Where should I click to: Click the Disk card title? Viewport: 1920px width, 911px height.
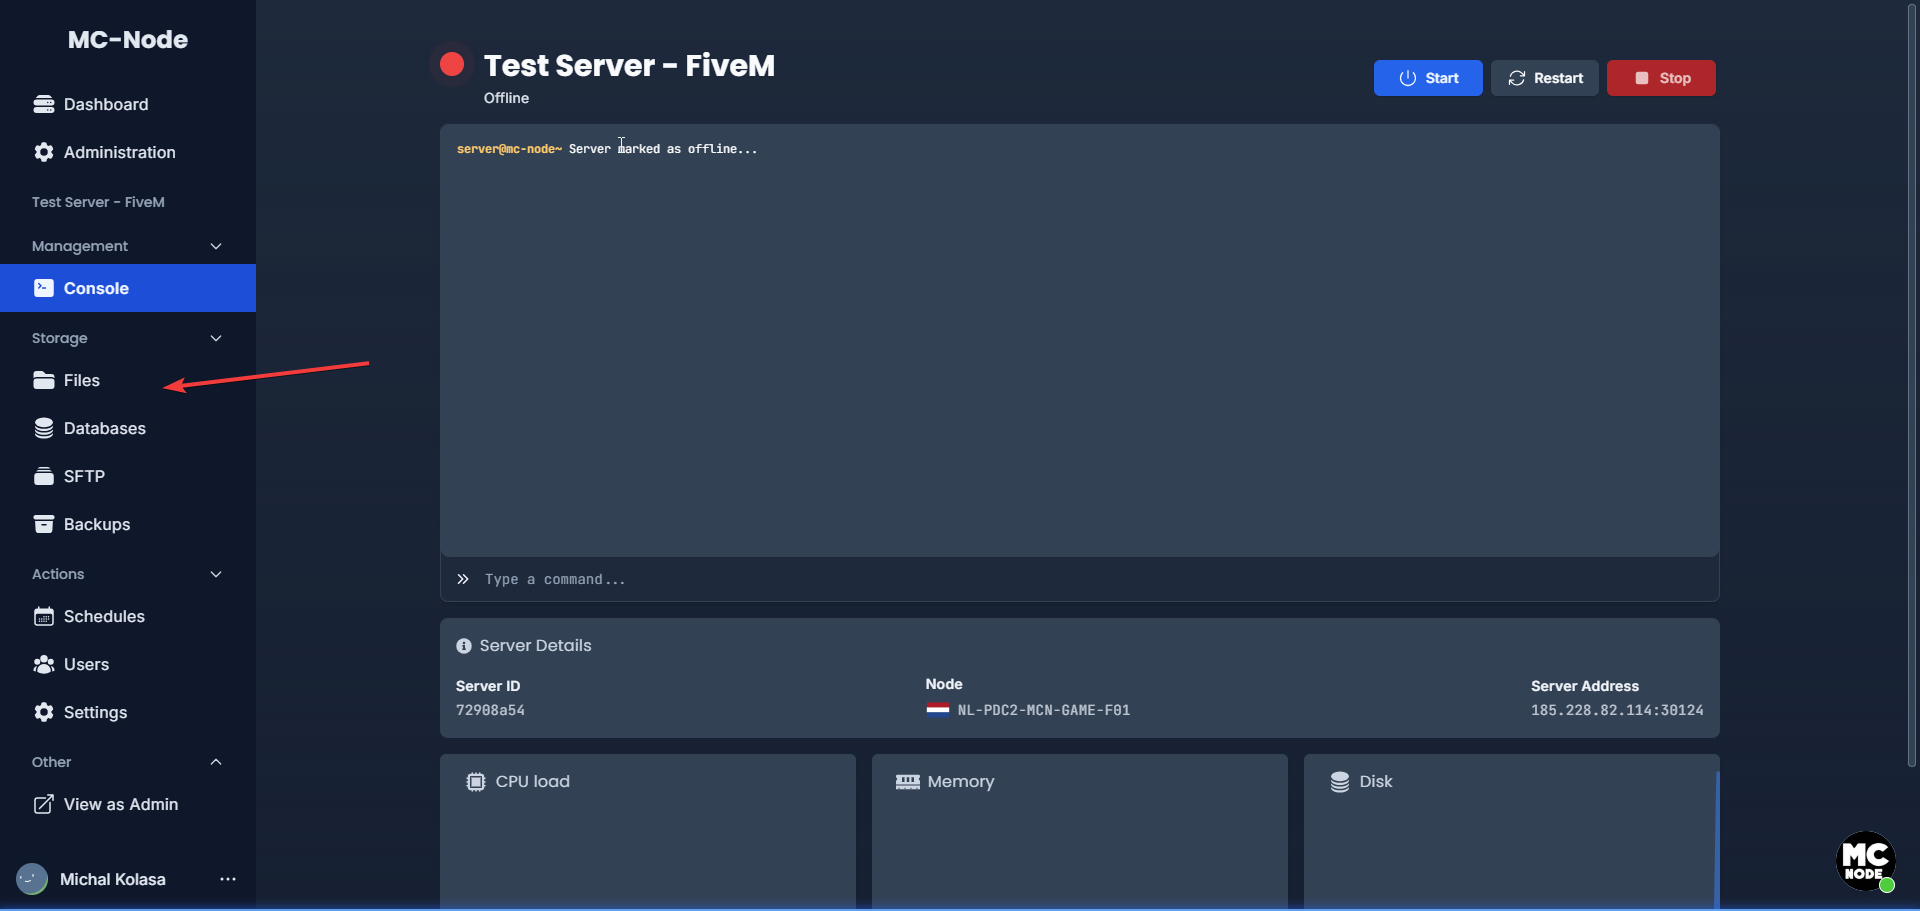(1376, 782)
